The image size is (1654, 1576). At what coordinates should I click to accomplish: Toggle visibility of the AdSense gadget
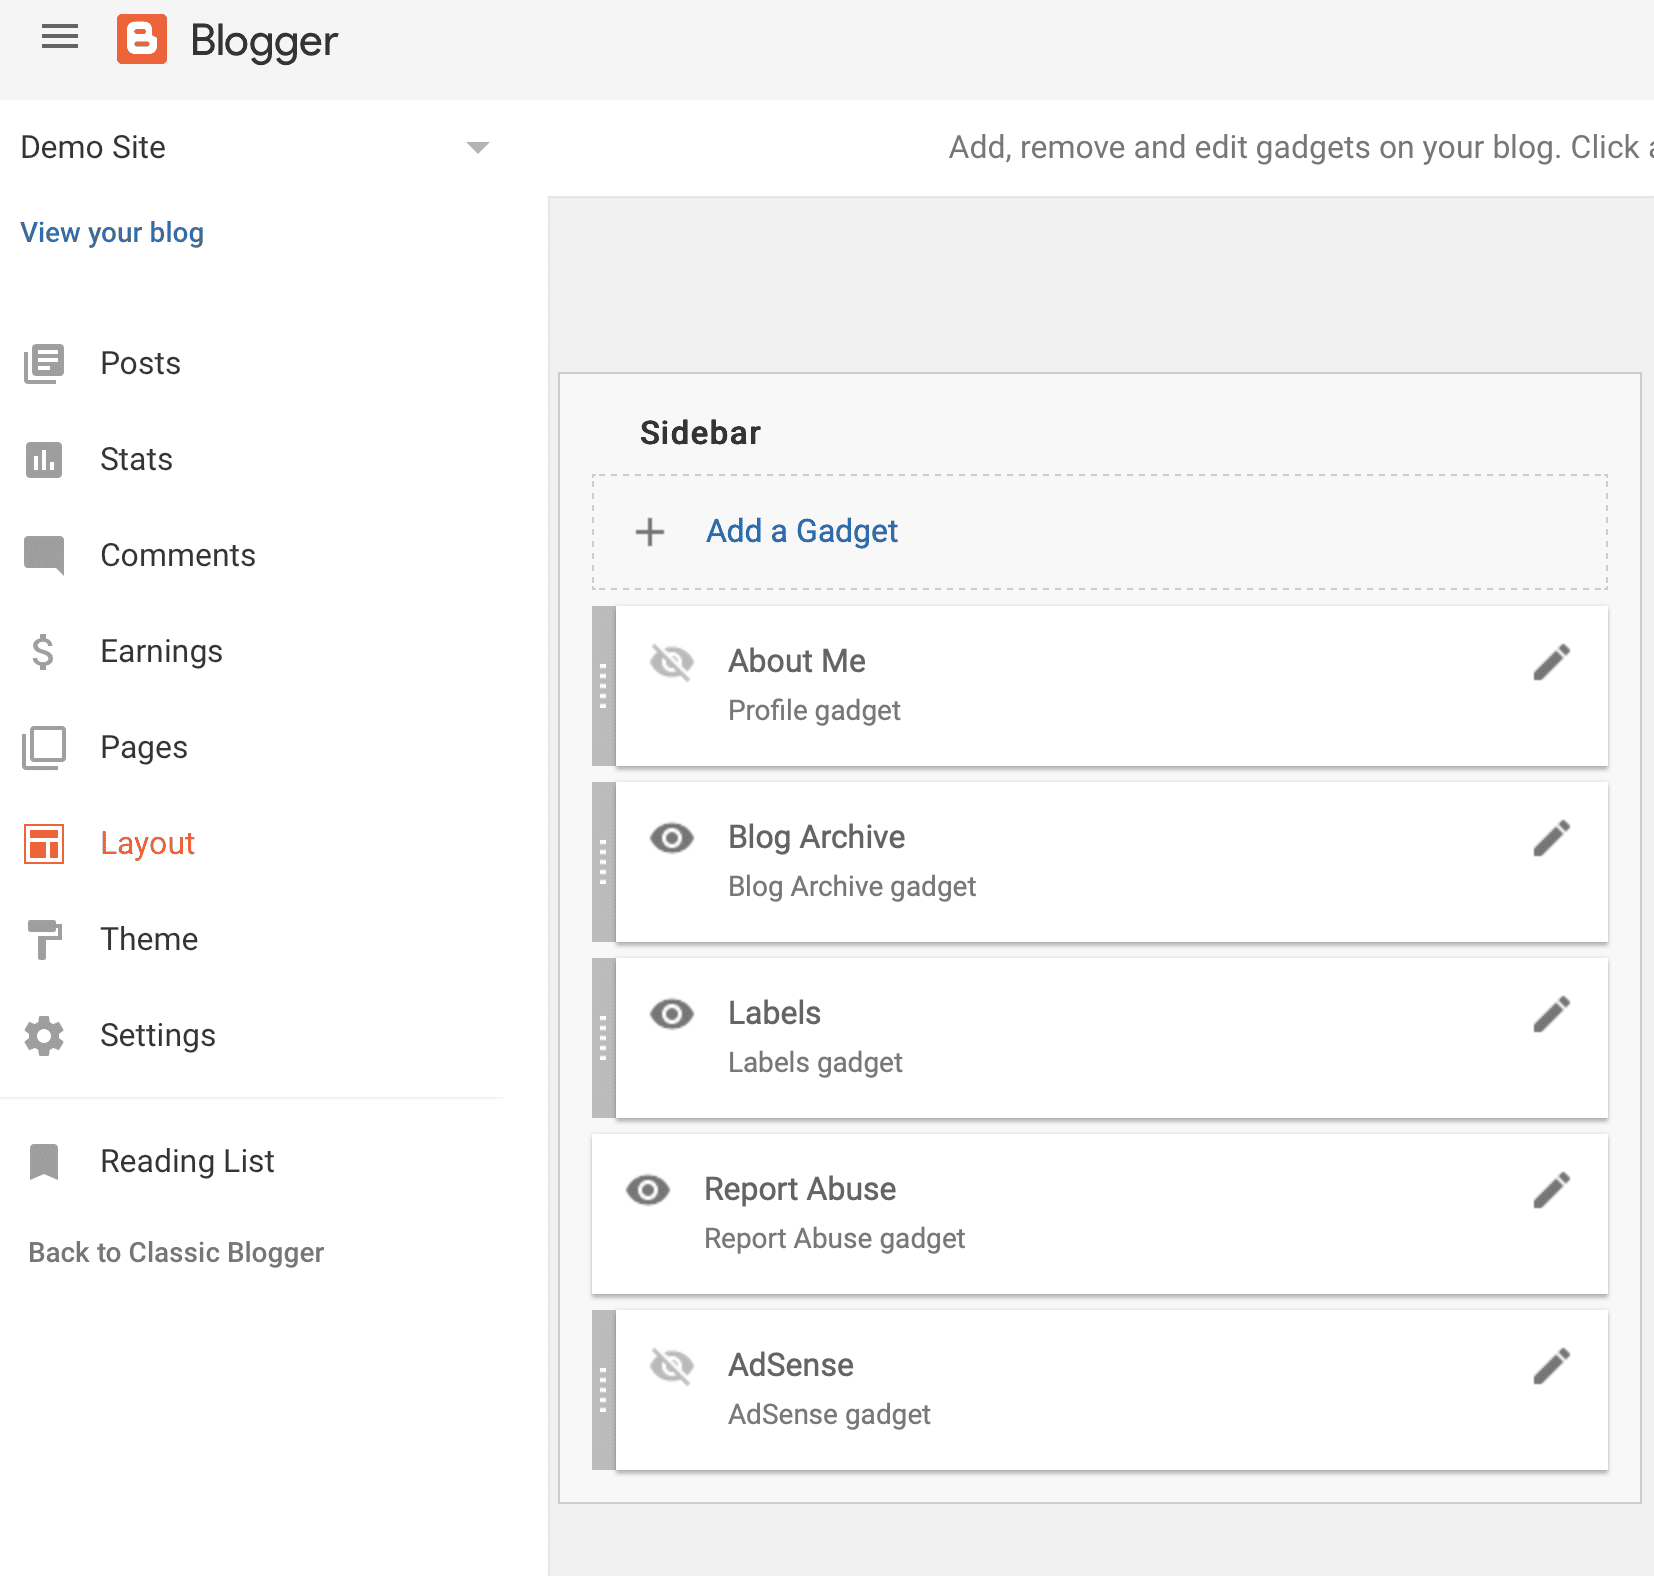(671, 1365)
